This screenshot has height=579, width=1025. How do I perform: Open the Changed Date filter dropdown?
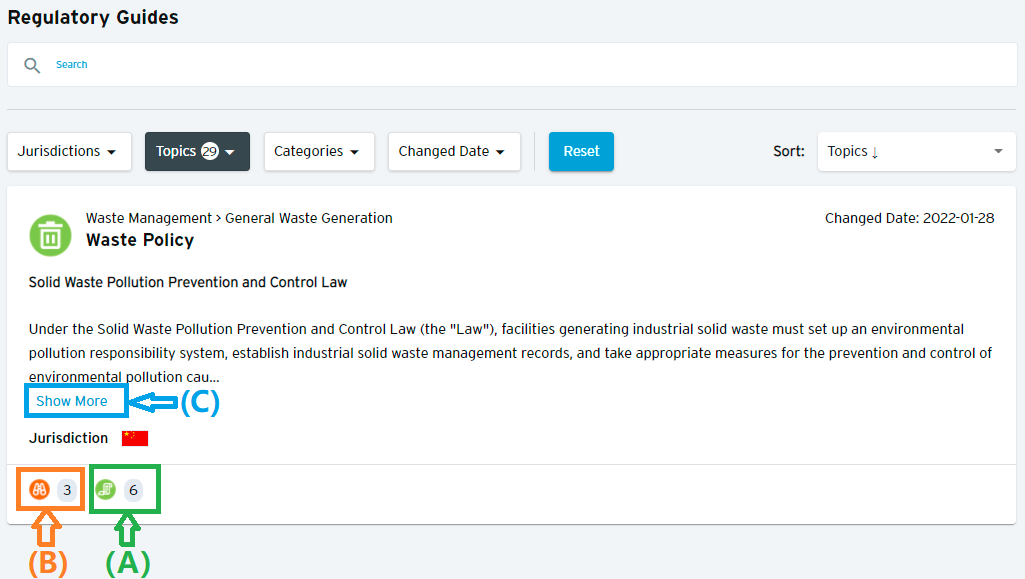[454, 152]
